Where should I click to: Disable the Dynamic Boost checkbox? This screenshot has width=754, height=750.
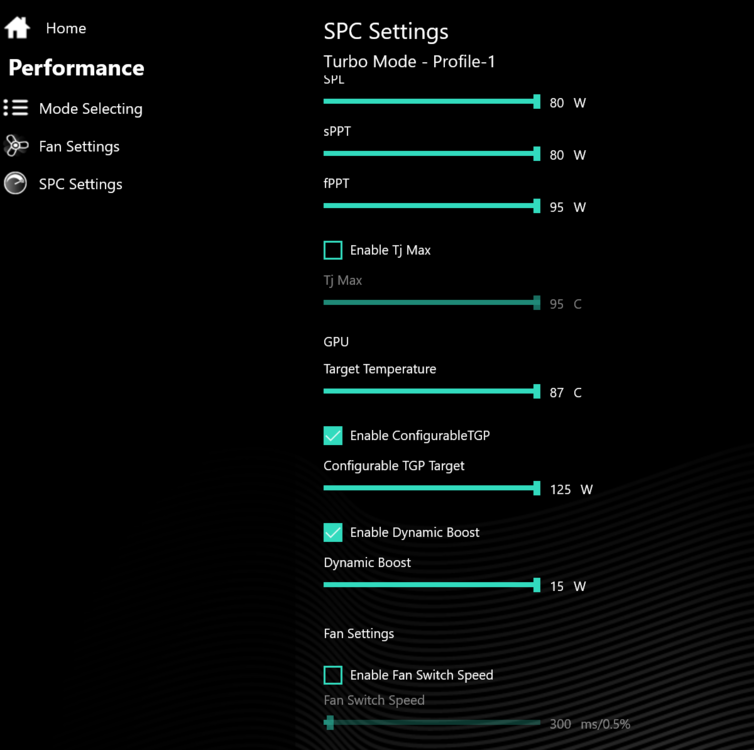click(333, 532)
